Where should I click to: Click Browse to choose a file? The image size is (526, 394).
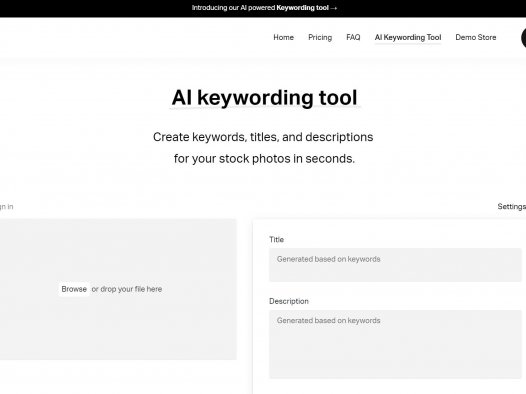pyautogui.click(x=74, y=289)
